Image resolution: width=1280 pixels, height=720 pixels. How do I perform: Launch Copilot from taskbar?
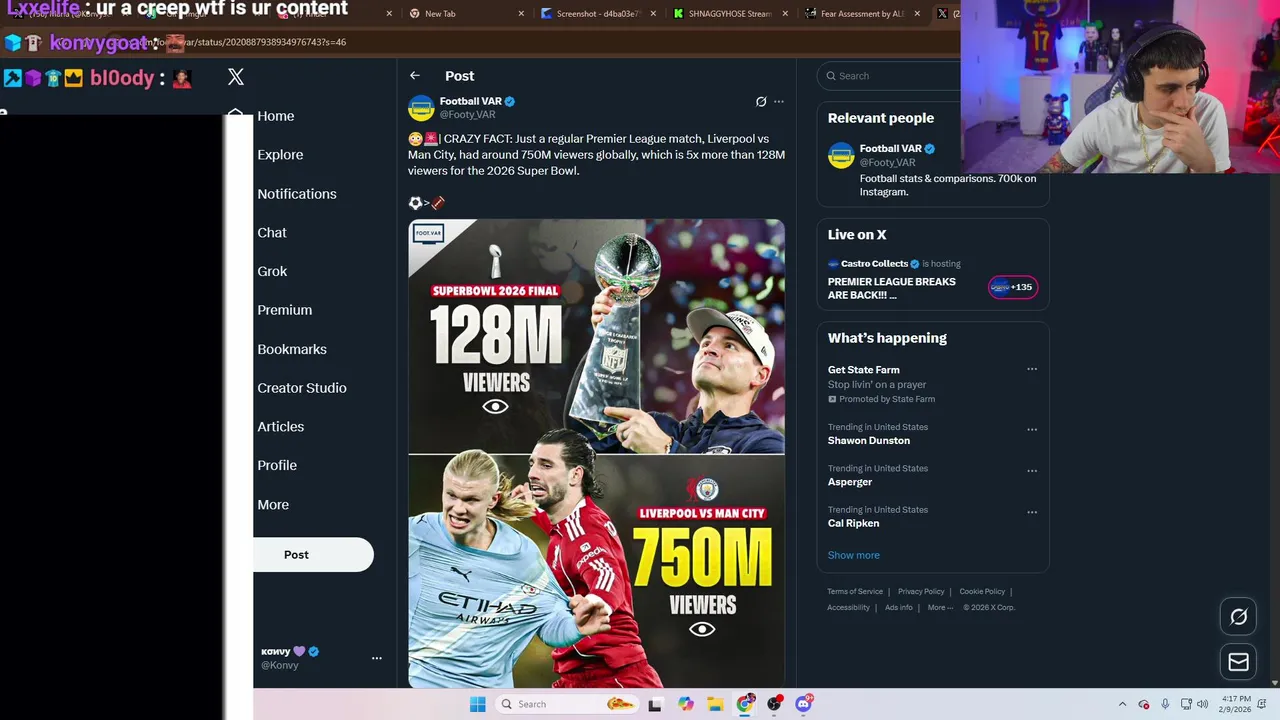[685, 704]
